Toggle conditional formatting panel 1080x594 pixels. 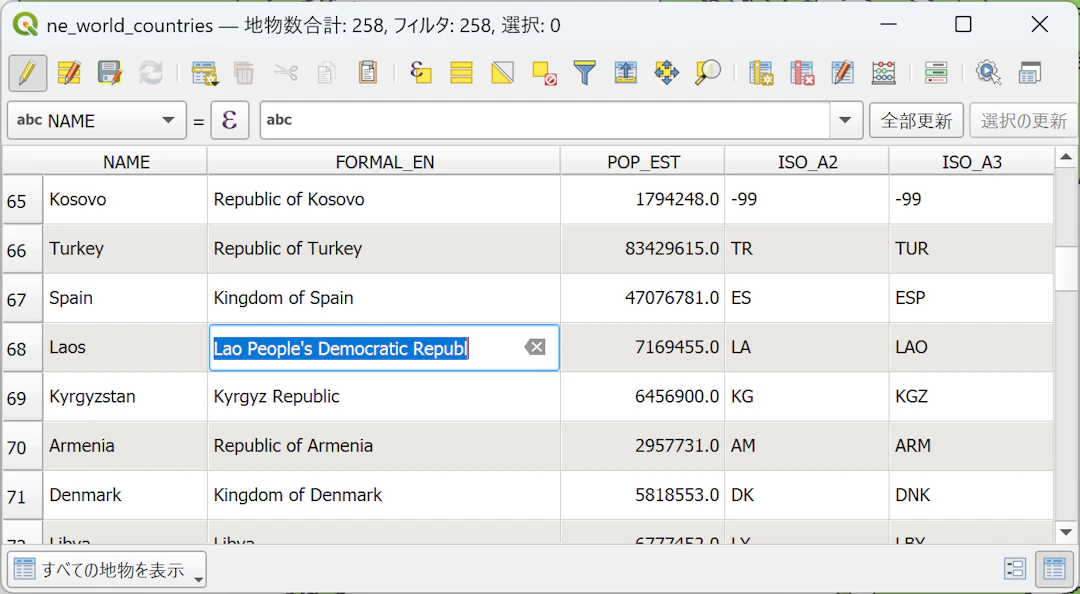pos(936,72)
